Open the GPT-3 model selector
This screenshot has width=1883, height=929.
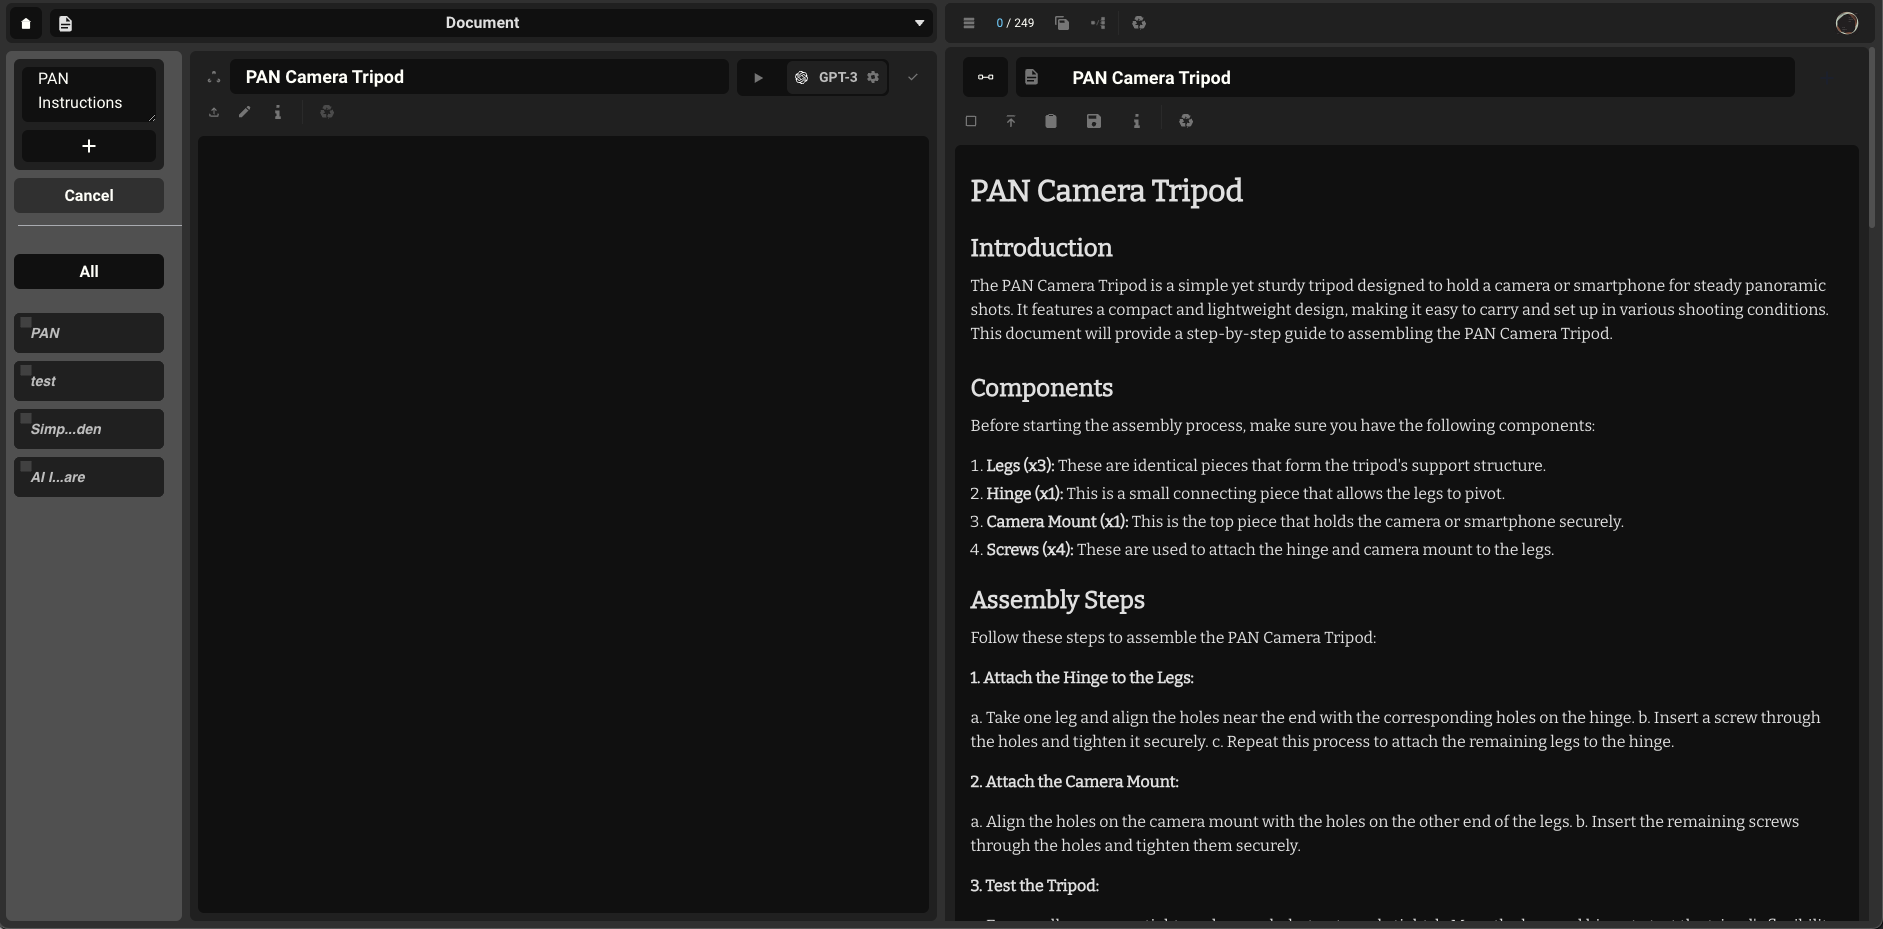coord(828,77)
